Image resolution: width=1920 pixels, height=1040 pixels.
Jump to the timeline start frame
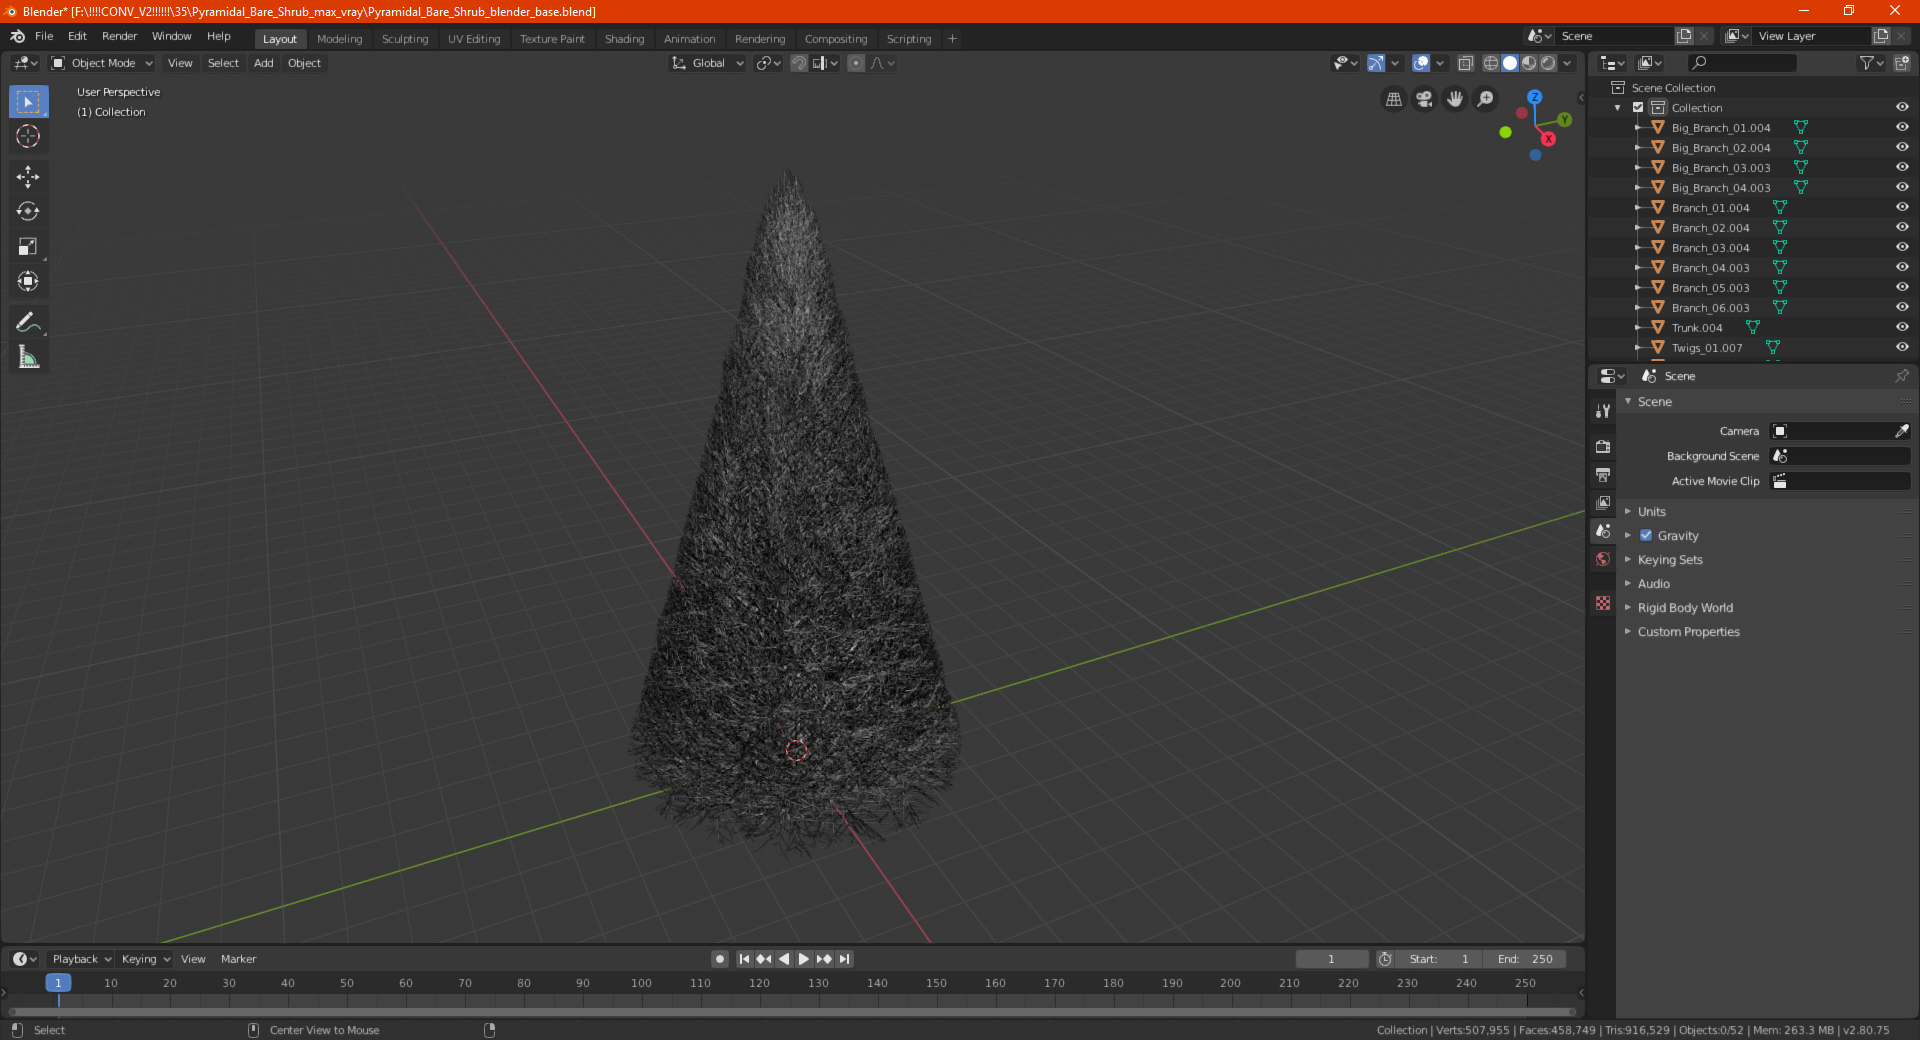point(744,959)
